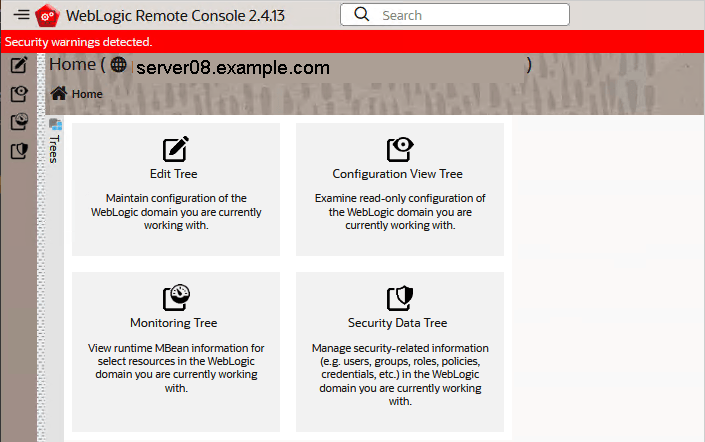
Task: Open the vertical Trees tab
Action: click(54, 149)
